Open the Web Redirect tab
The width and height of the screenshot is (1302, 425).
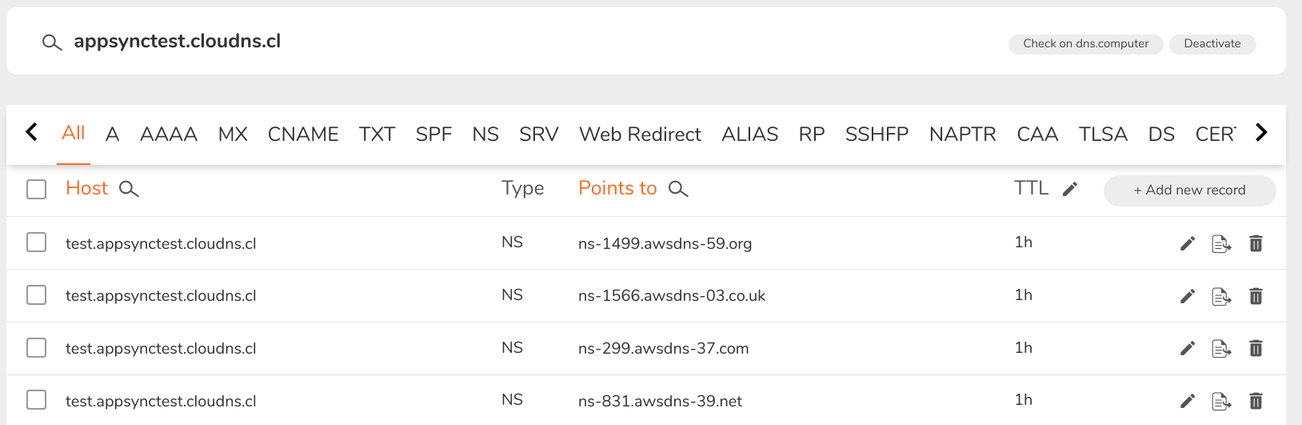pyautogui.click(x=640, y=134)
